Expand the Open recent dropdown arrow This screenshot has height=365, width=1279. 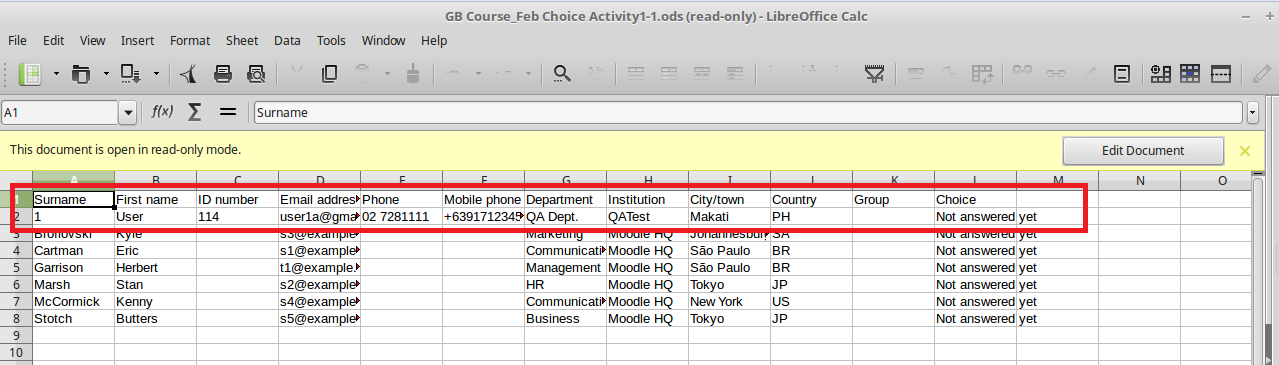[106, 73]
